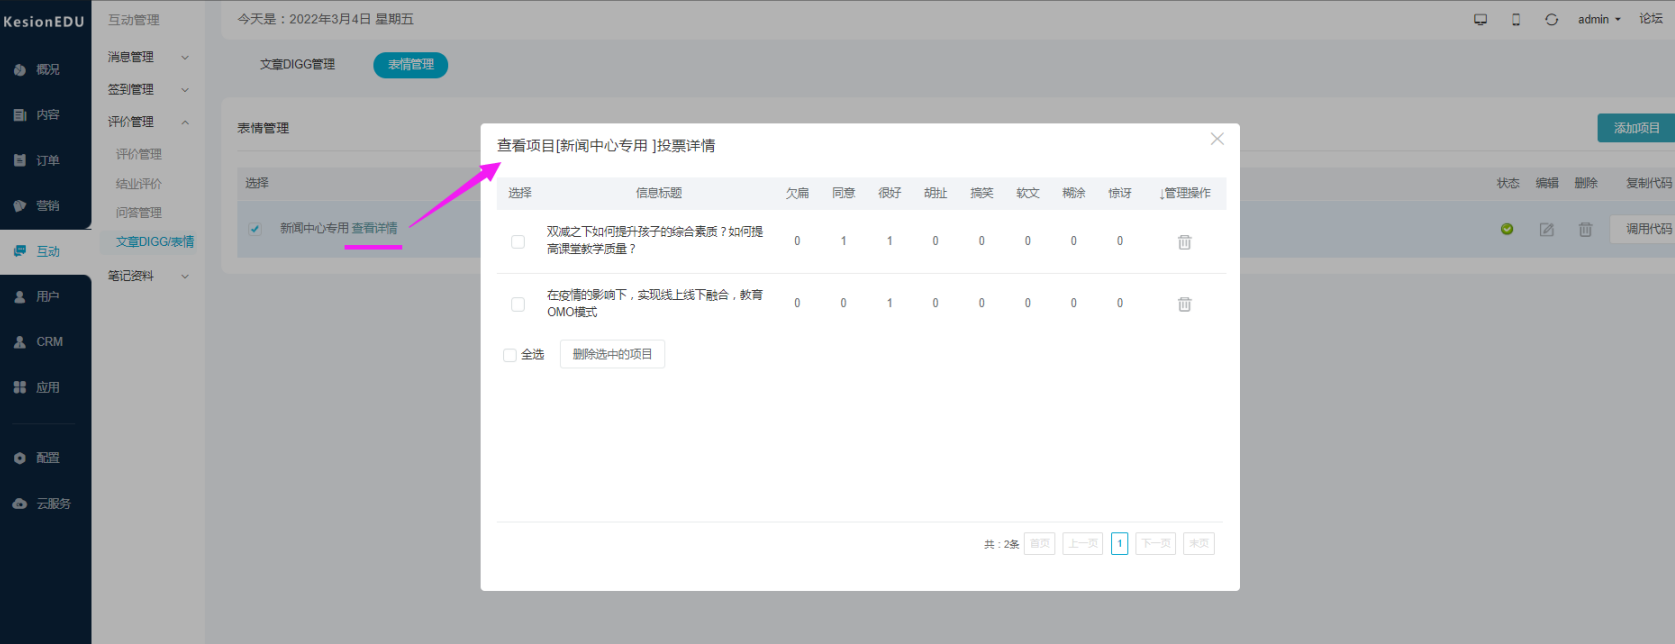1675x644 pixels.
Task: Open the admin account dropdown
Action: pyautogui.click(x=1598, y=20)
